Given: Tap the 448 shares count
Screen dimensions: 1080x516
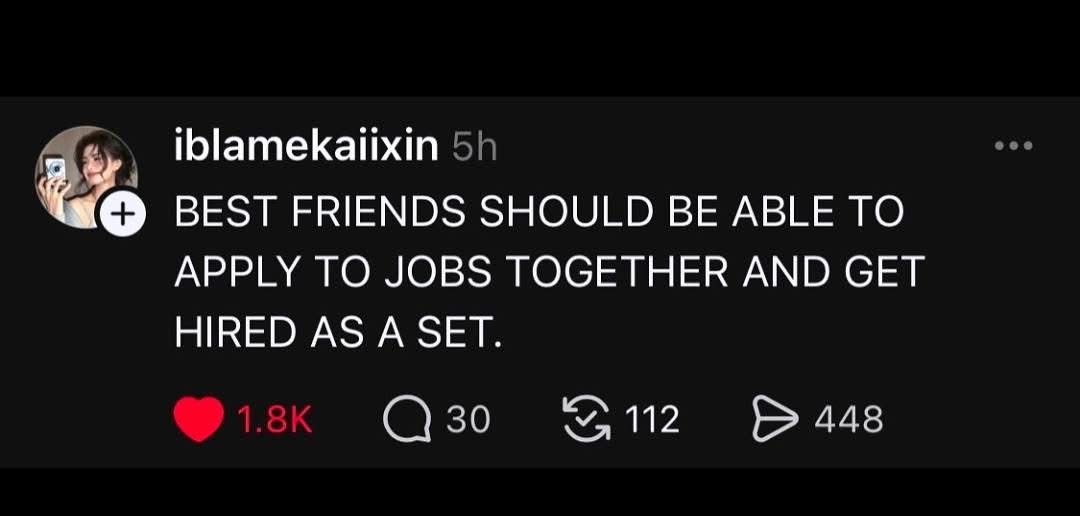Looking at the screenshot, I should point(848,420).
